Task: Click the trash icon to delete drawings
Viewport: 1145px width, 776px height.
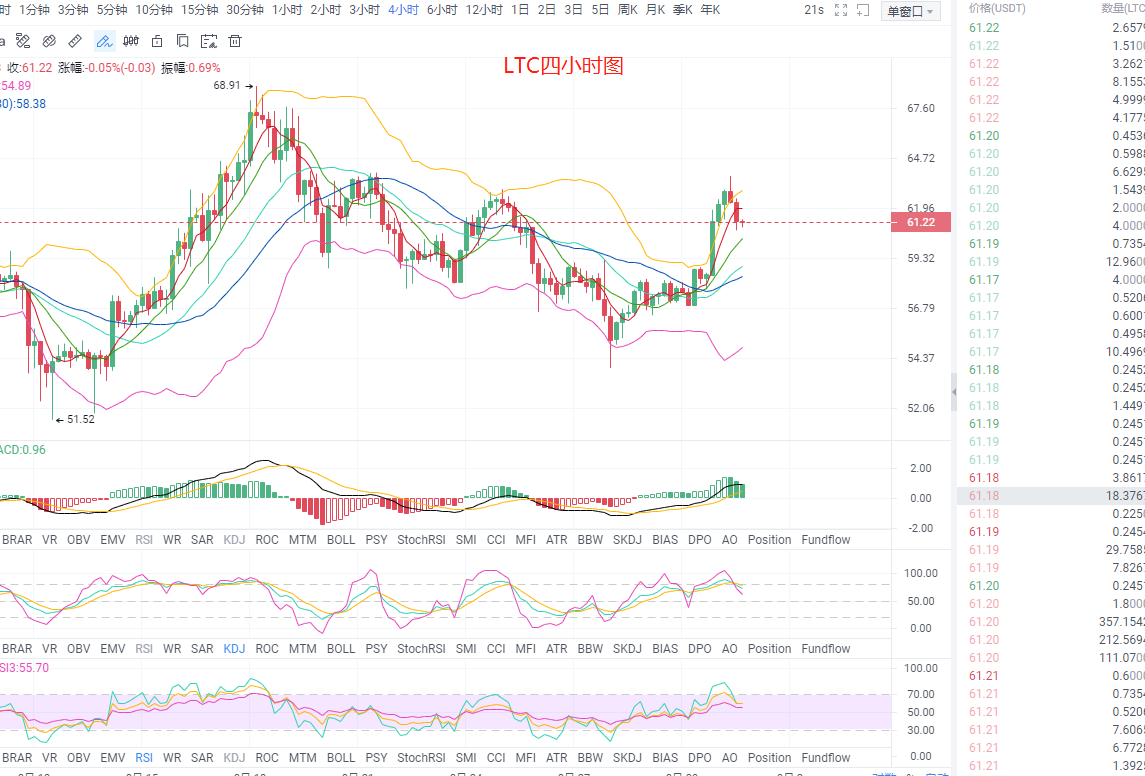Action: click(x=235, y=41)
